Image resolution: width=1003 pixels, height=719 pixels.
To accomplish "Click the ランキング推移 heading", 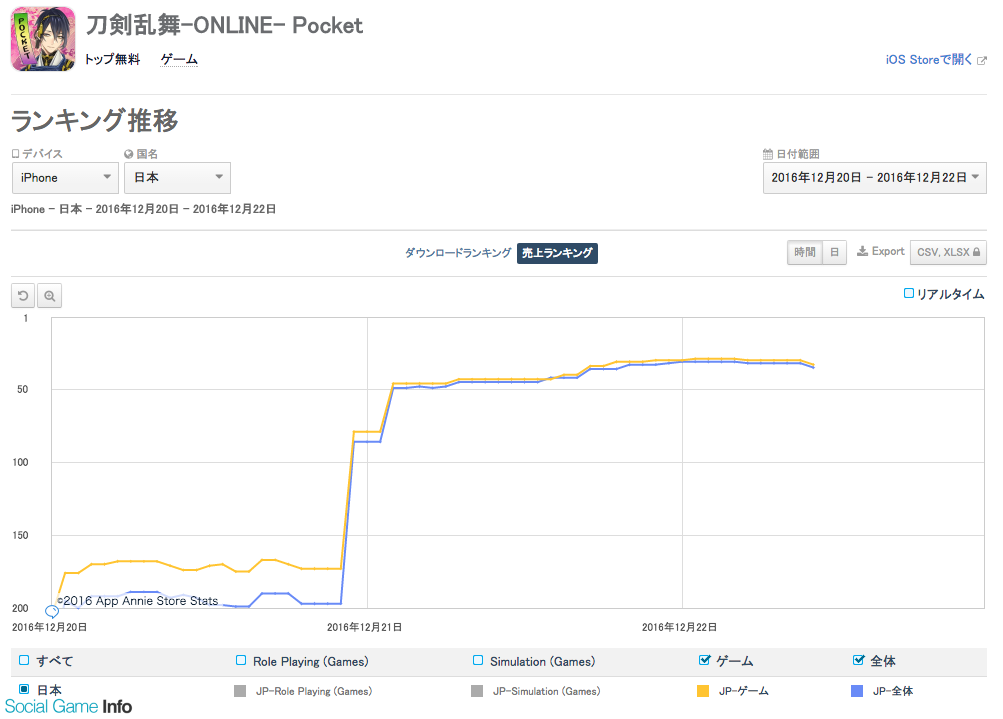I will (x=95, y=120).
